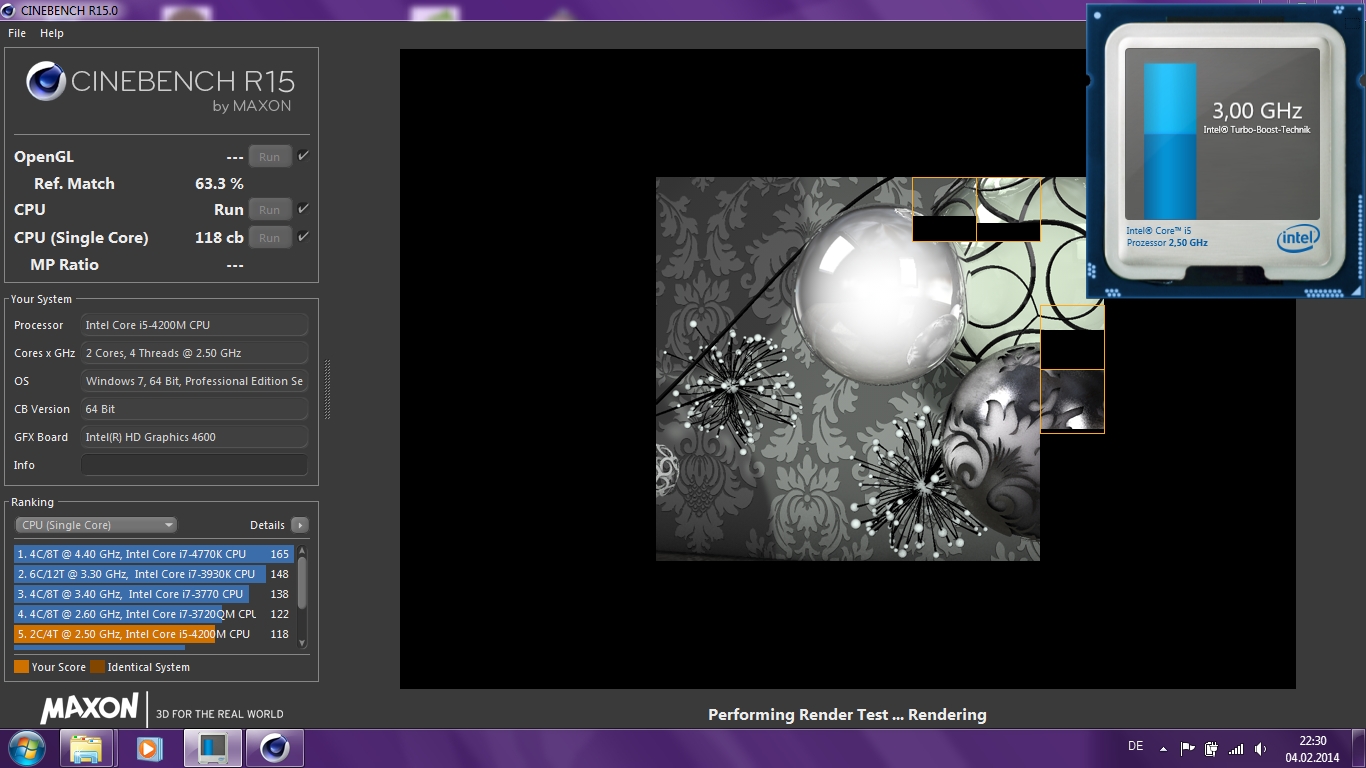Click the Intel logo on the Turbo Boost gadget
Screen dimensions: 1366x768
1297,239
